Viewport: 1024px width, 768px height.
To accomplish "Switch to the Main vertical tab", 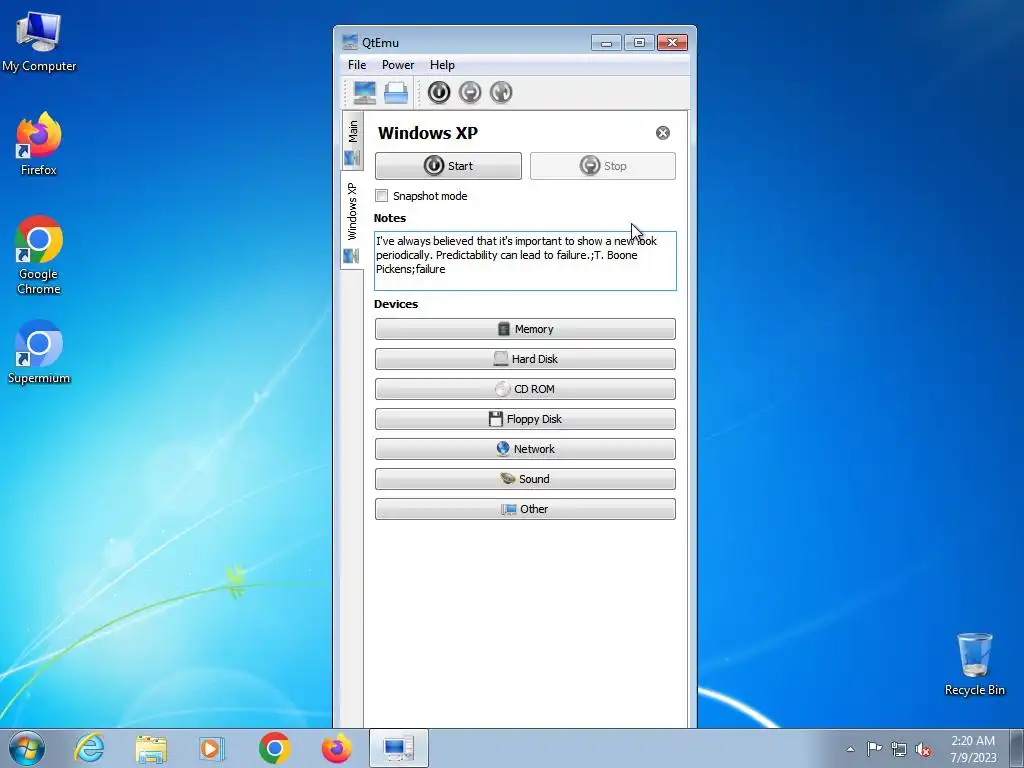I will (x=352, y=140).
